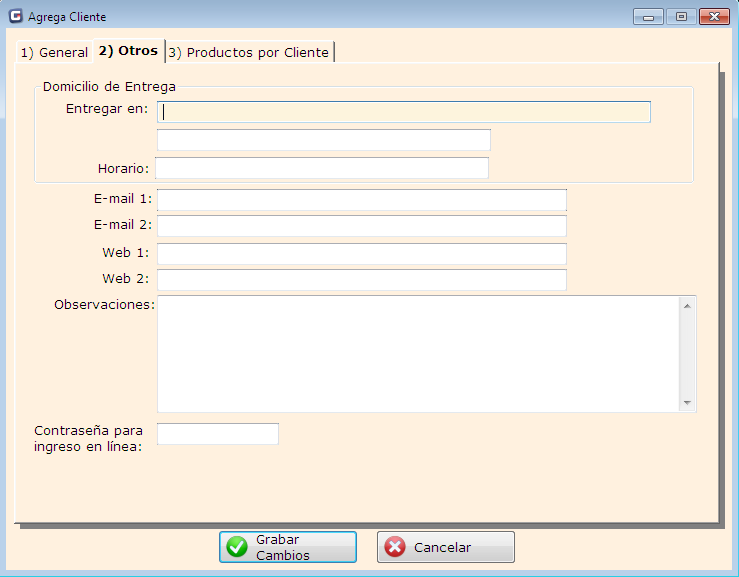Image resolution: width=739 pixels, height=577 pixels.
Task: Open the 3) Productos por Cliente tab
Action: 249,52
